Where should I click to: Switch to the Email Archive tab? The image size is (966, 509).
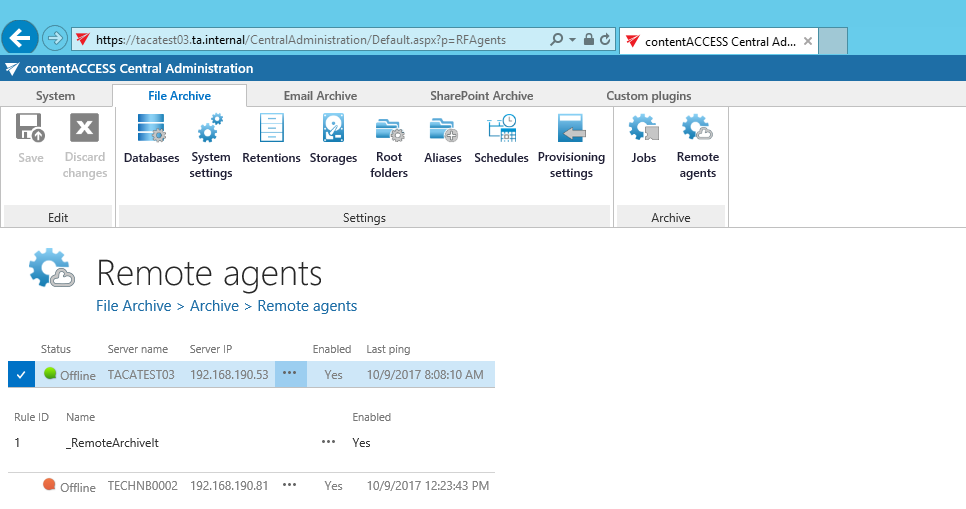(320, 96)
